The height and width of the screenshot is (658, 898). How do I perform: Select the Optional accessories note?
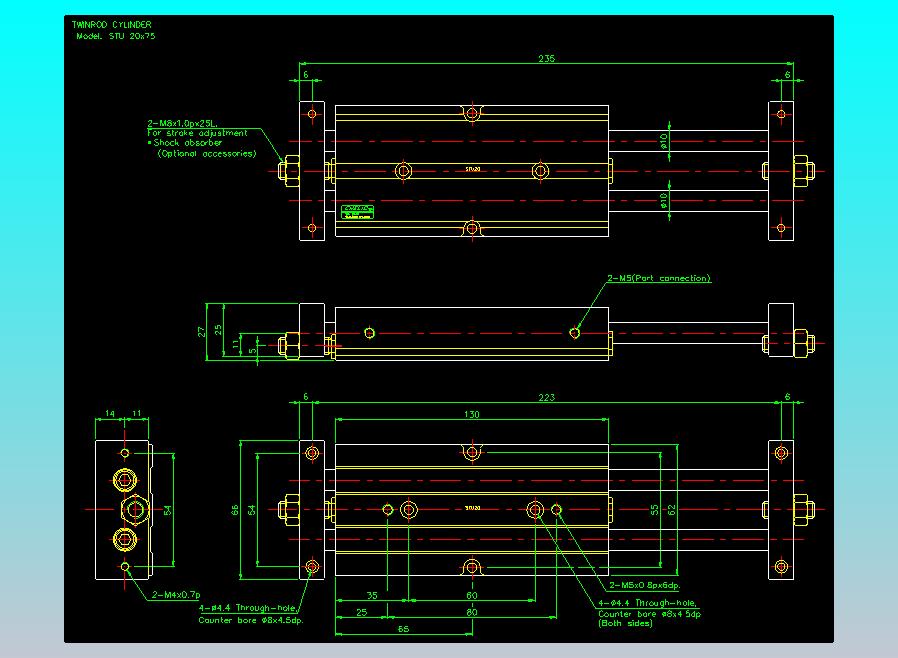point(206,153)
